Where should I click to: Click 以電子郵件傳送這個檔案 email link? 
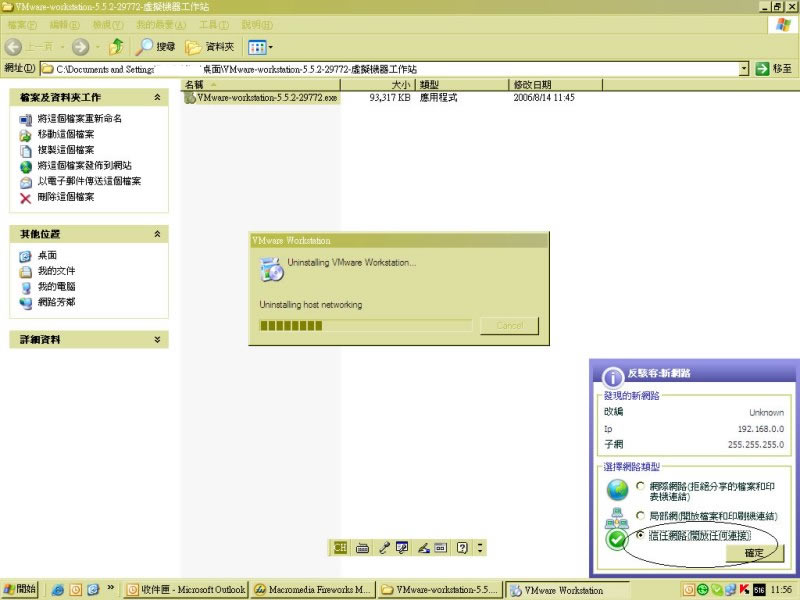pyautogui.click(x=89, y=181)
